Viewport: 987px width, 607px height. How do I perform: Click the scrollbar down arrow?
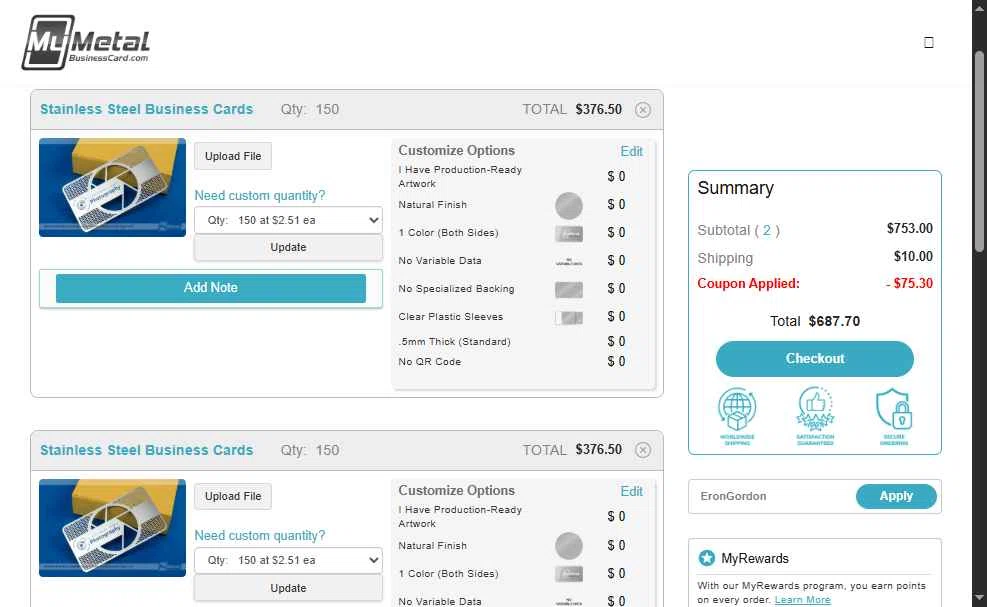click(x=979, y=598)
